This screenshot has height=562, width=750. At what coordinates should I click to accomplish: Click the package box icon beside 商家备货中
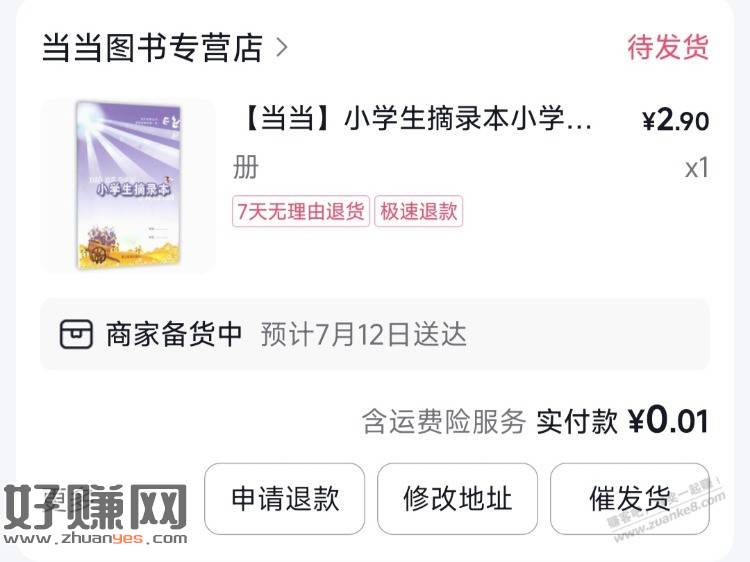tap(76, 334)
